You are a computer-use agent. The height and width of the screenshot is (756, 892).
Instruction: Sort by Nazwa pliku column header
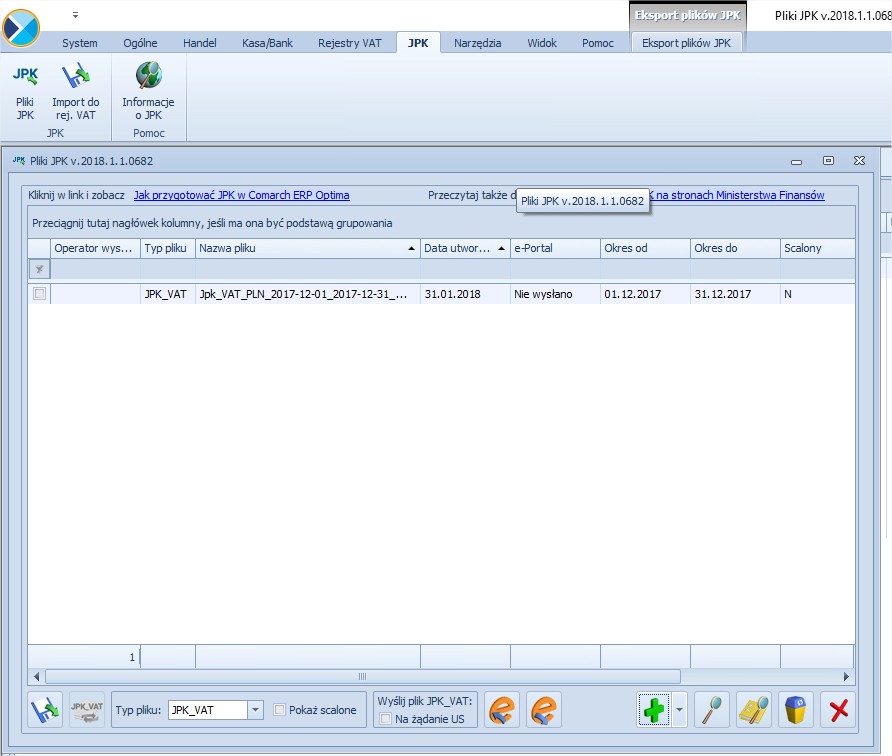pos(307,248)
